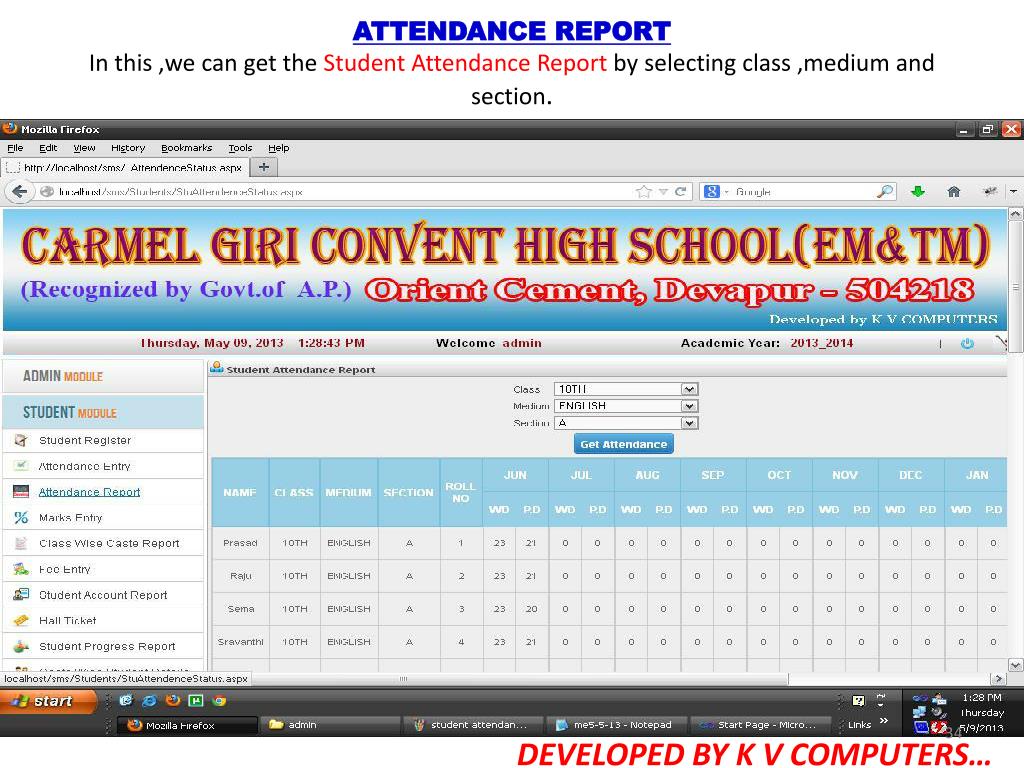1024x768 pixels.
Task: Expand the STUDENT MODULE sidebar section
Action: point(103,413)
